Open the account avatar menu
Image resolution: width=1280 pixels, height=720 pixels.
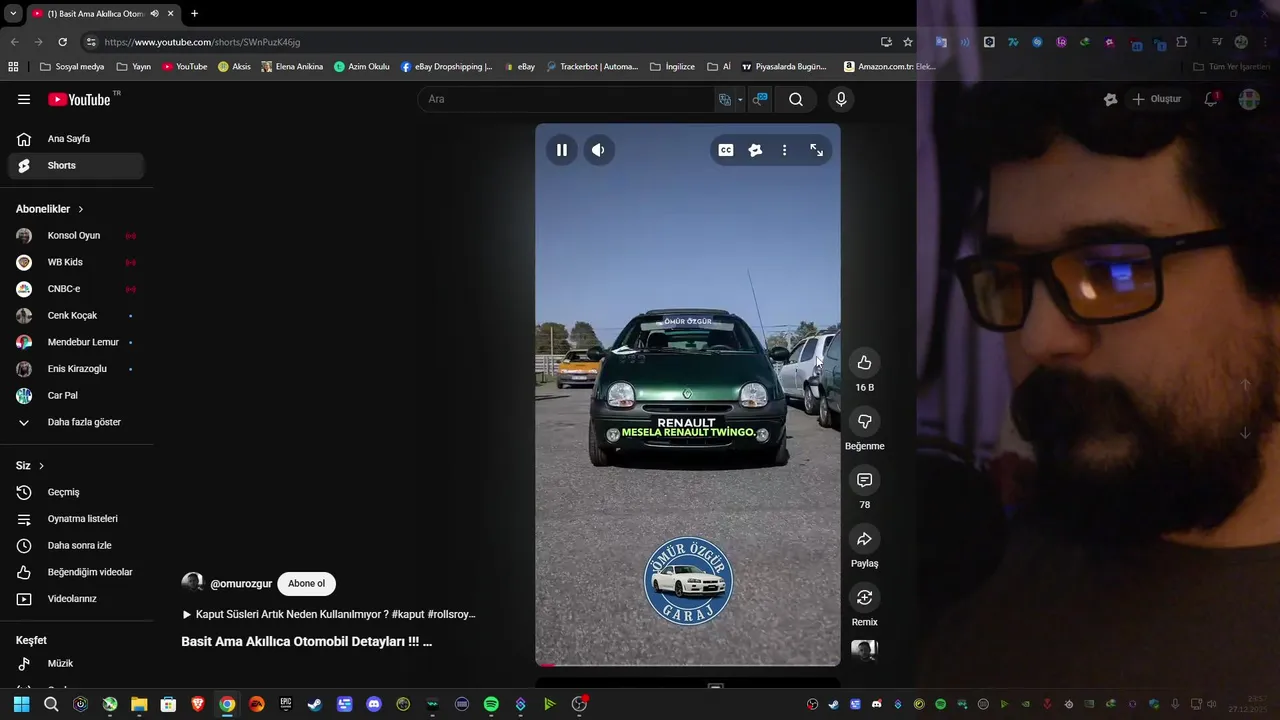[x=1249, y=99]
